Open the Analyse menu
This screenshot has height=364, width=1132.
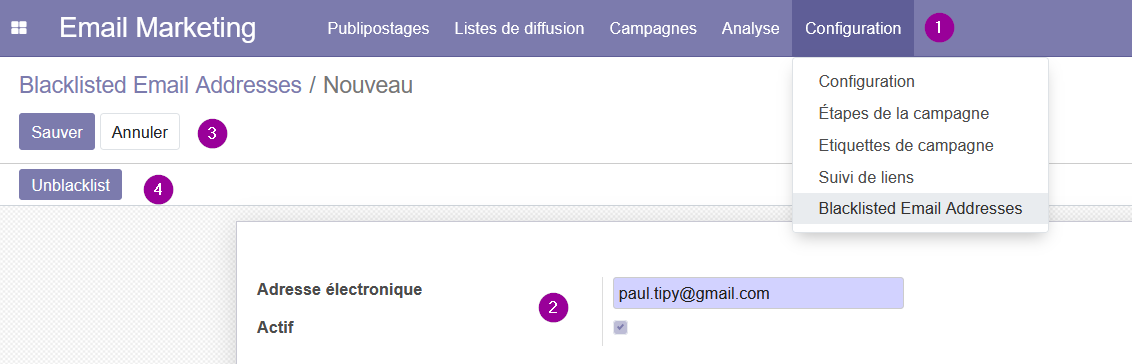point(750,28)
